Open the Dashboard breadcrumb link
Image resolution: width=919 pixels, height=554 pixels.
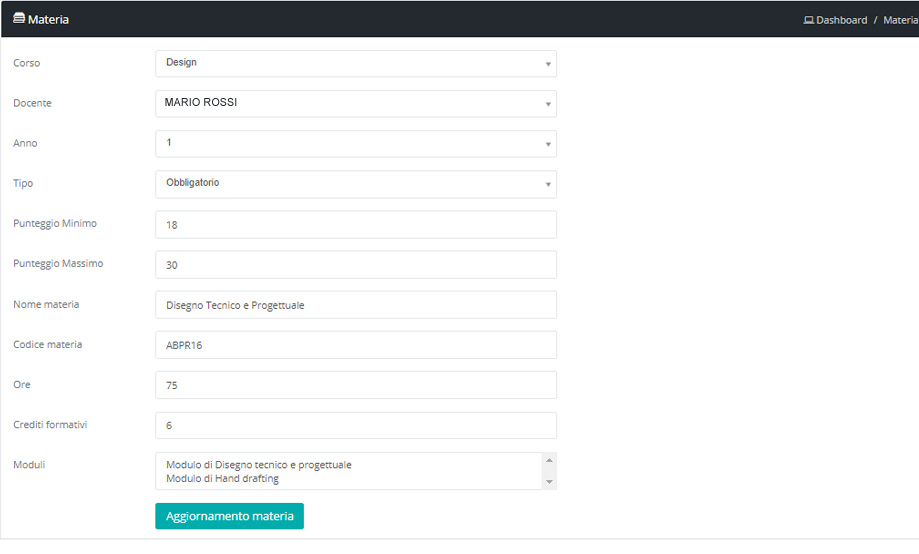click(841, 20)
